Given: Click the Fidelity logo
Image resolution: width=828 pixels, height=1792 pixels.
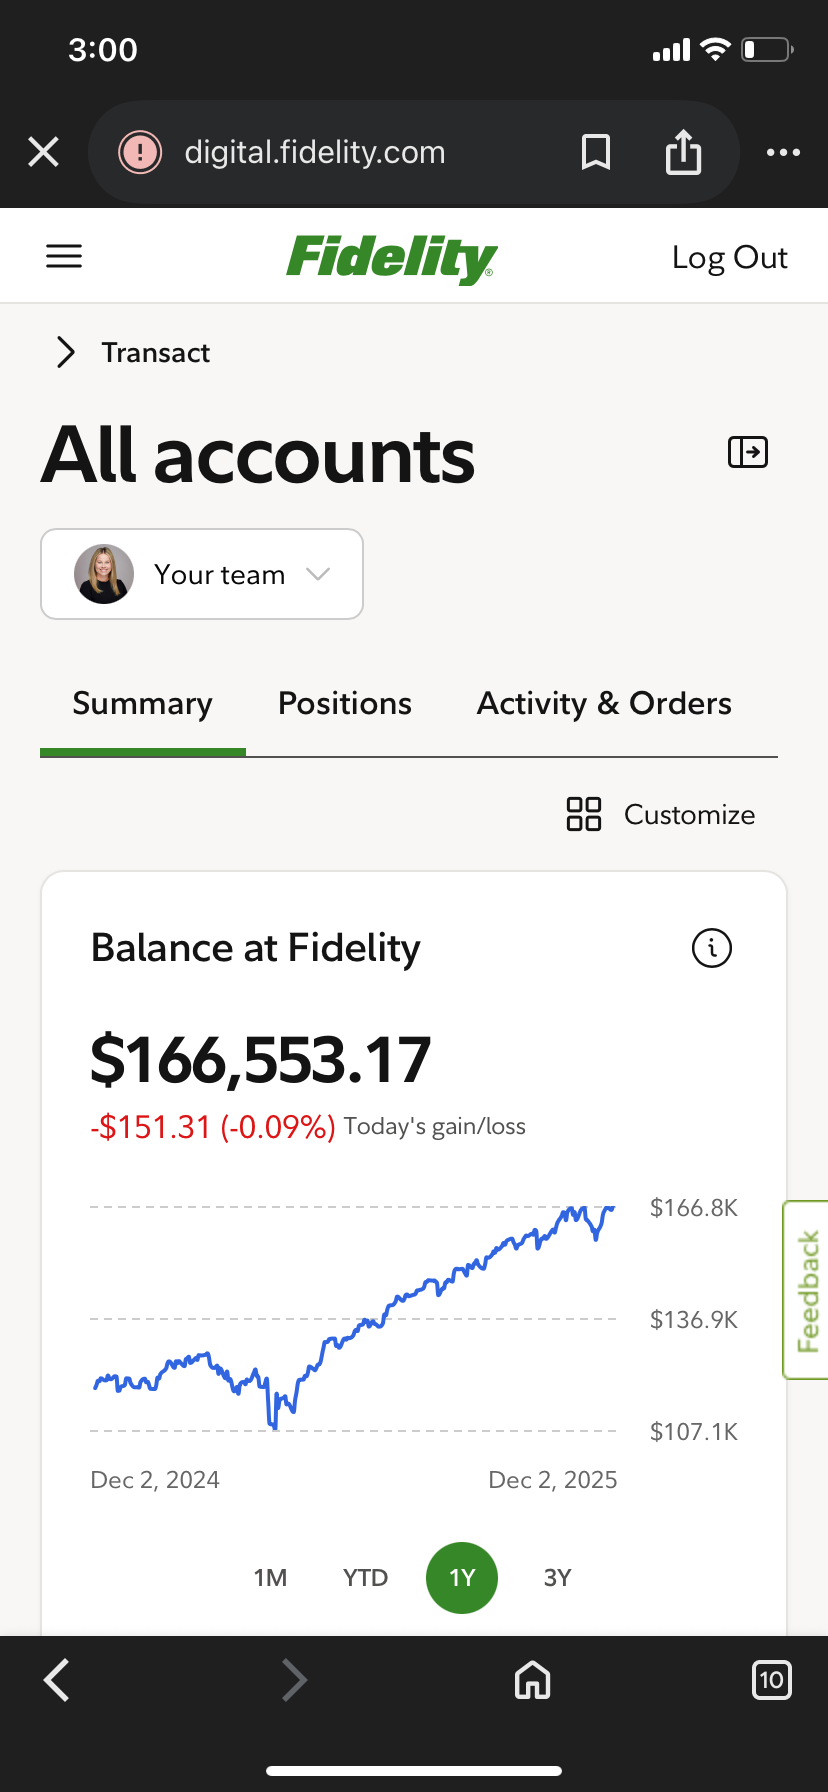Looking at the screenshot, I should tap(391, 258).
